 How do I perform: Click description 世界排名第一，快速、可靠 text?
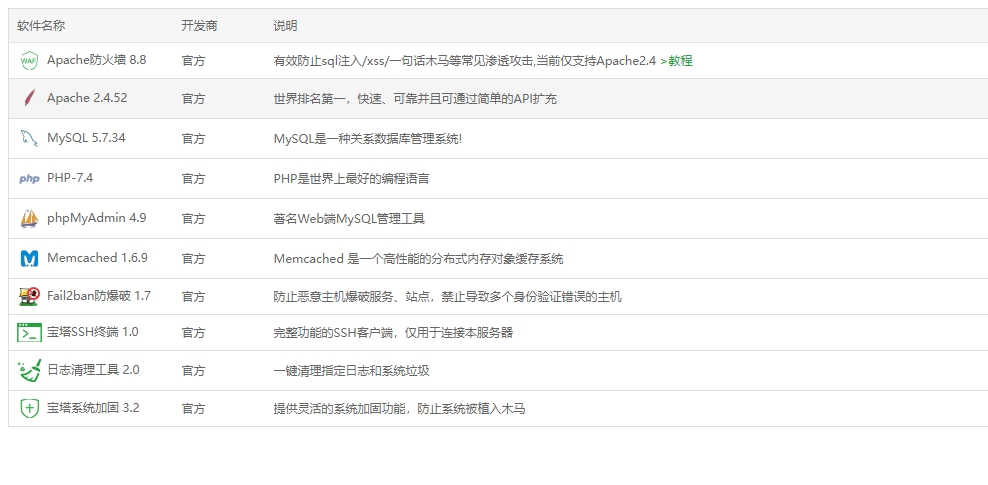click(x=415, y=98)
